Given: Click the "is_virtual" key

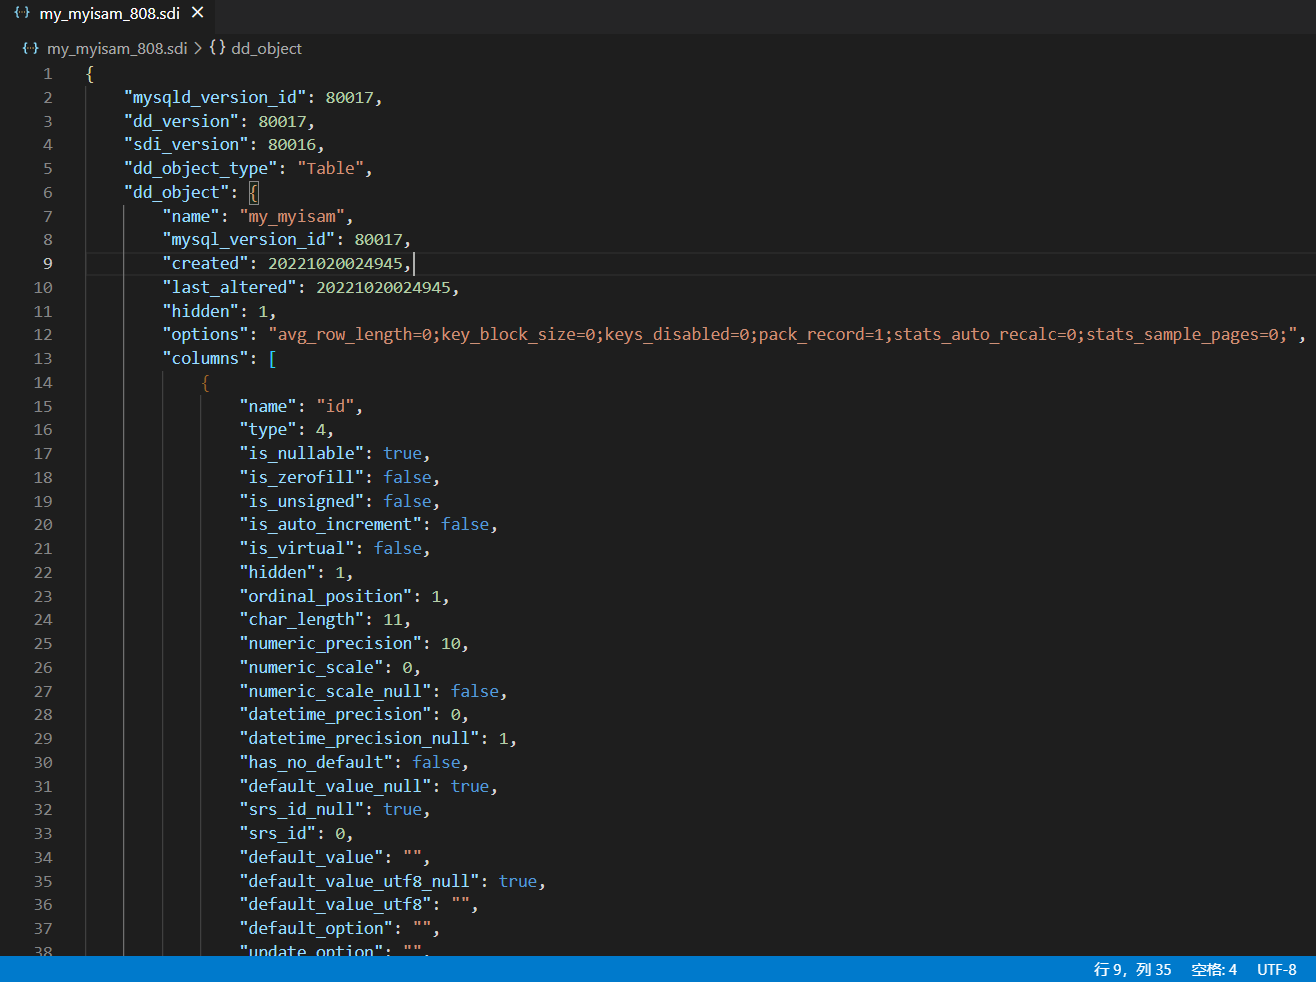Looking at the screenshot, I should point(297,549).
